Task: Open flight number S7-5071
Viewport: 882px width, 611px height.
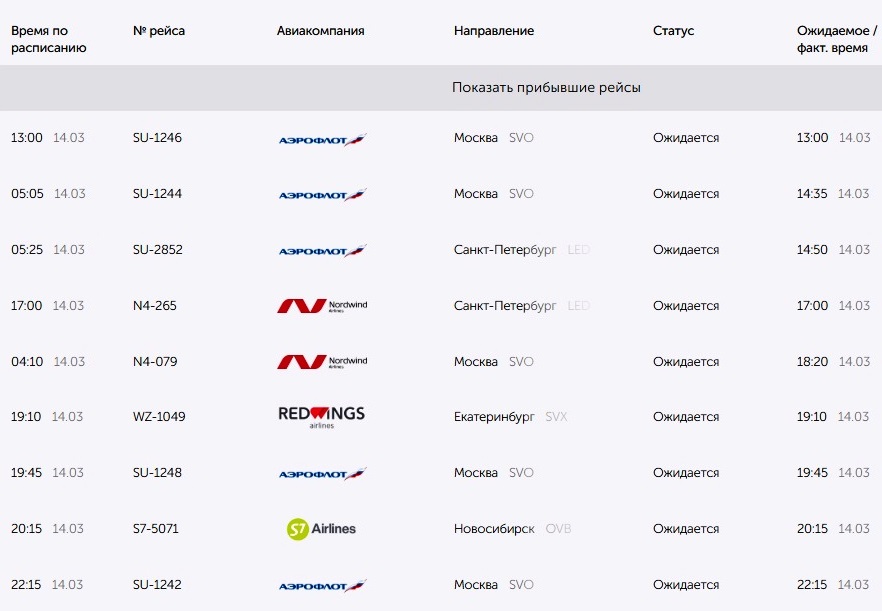Action: (x=155, y=528)
